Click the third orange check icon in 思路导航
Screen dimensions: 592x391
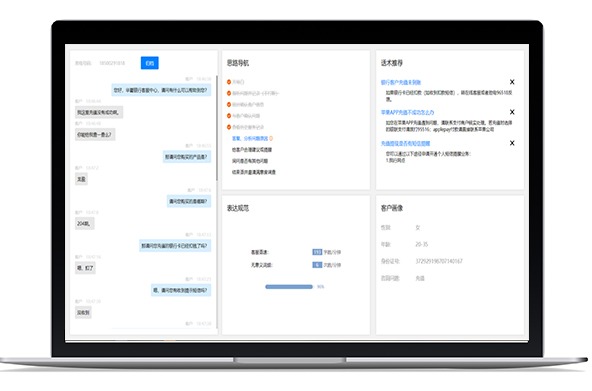[229, 104]
